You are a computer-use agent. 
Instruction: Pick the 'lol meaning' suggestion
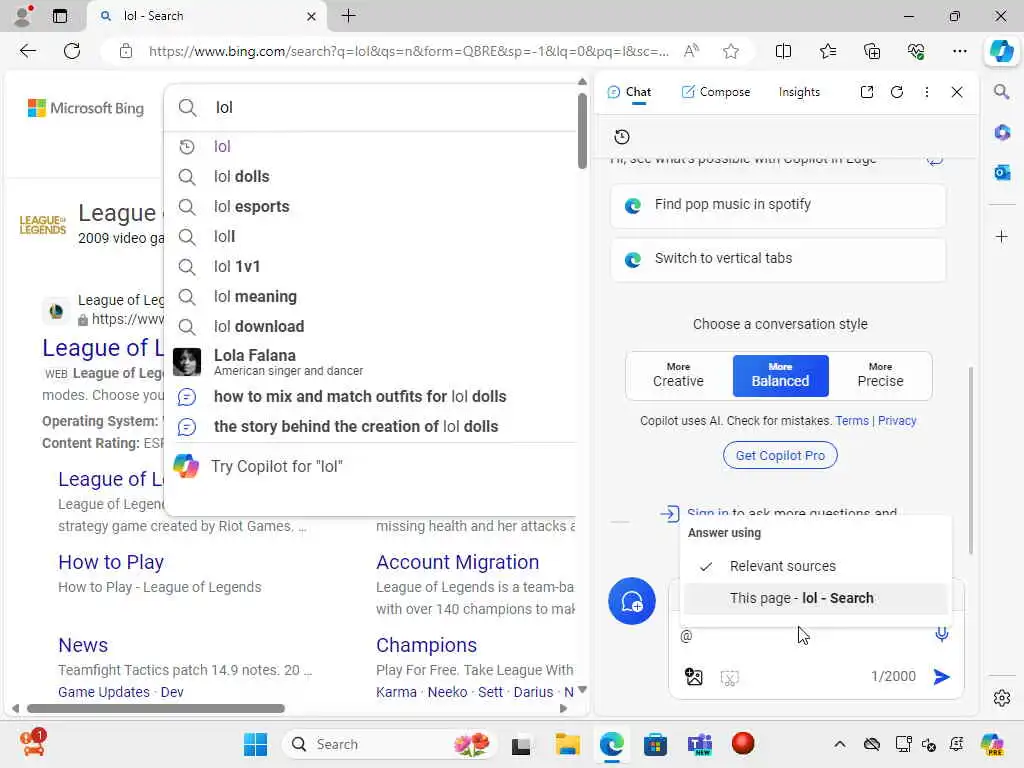coord(370,296)
